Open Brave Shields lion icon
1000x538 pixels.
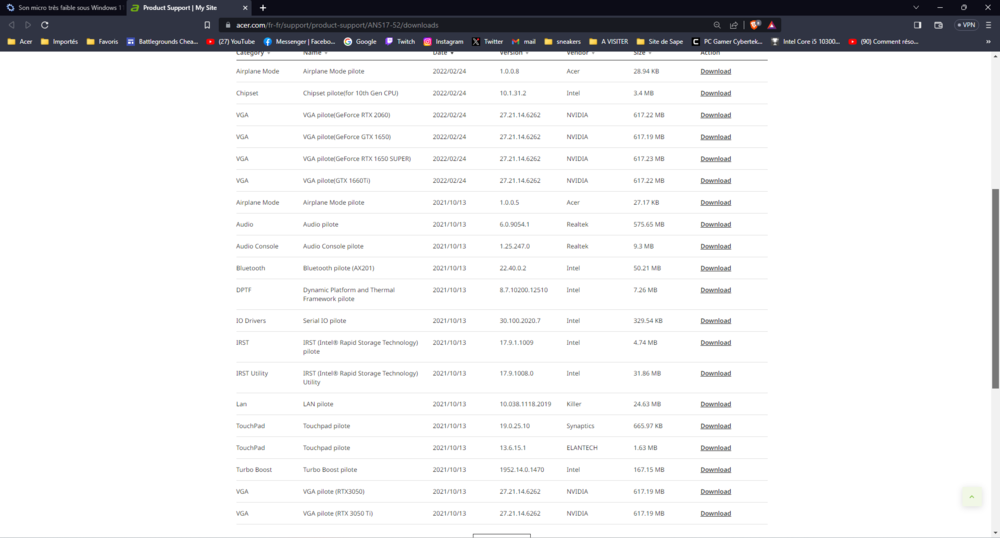point(755,25)
